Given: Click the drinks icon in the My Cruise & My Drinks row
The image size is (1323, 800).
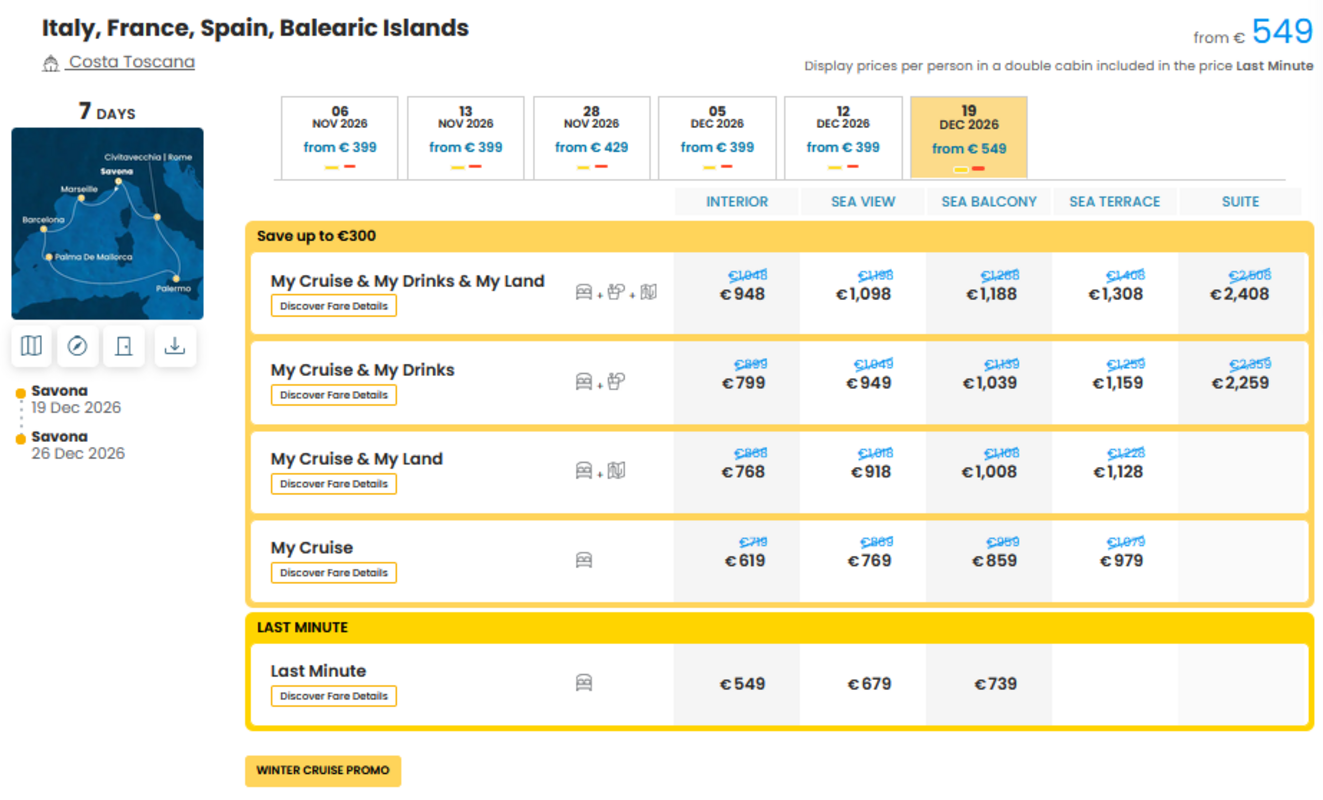Looking at the screenshot, I should (x=616, y=381).
